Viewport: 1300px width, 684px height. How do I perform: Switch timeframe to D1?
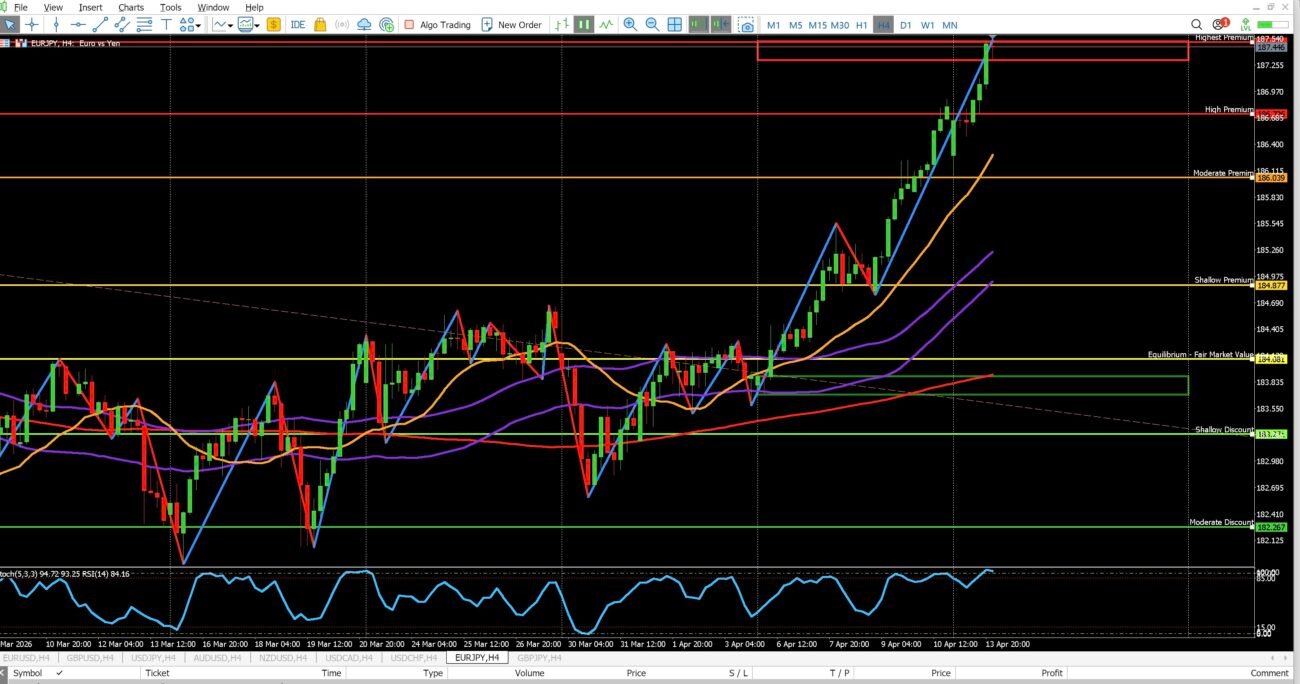click(905, 25)
